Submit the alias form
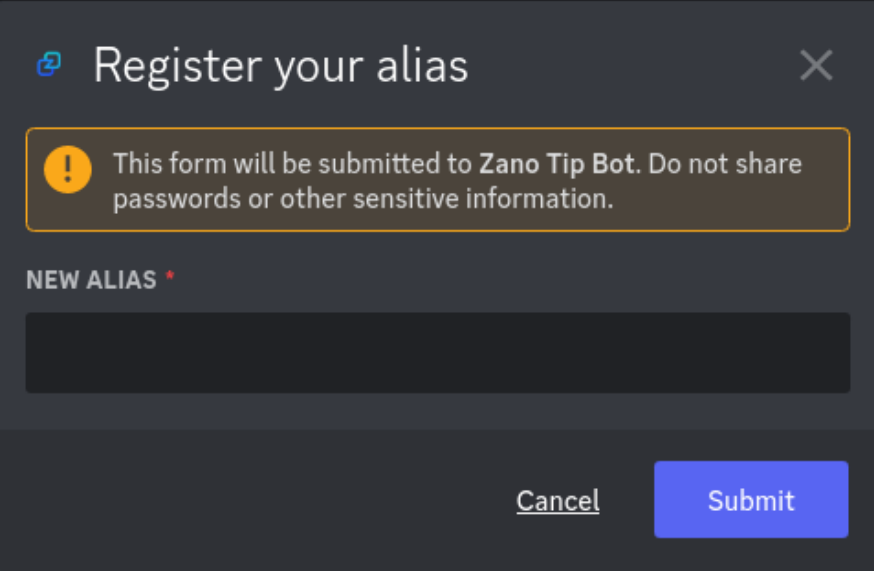 (751, 500)
